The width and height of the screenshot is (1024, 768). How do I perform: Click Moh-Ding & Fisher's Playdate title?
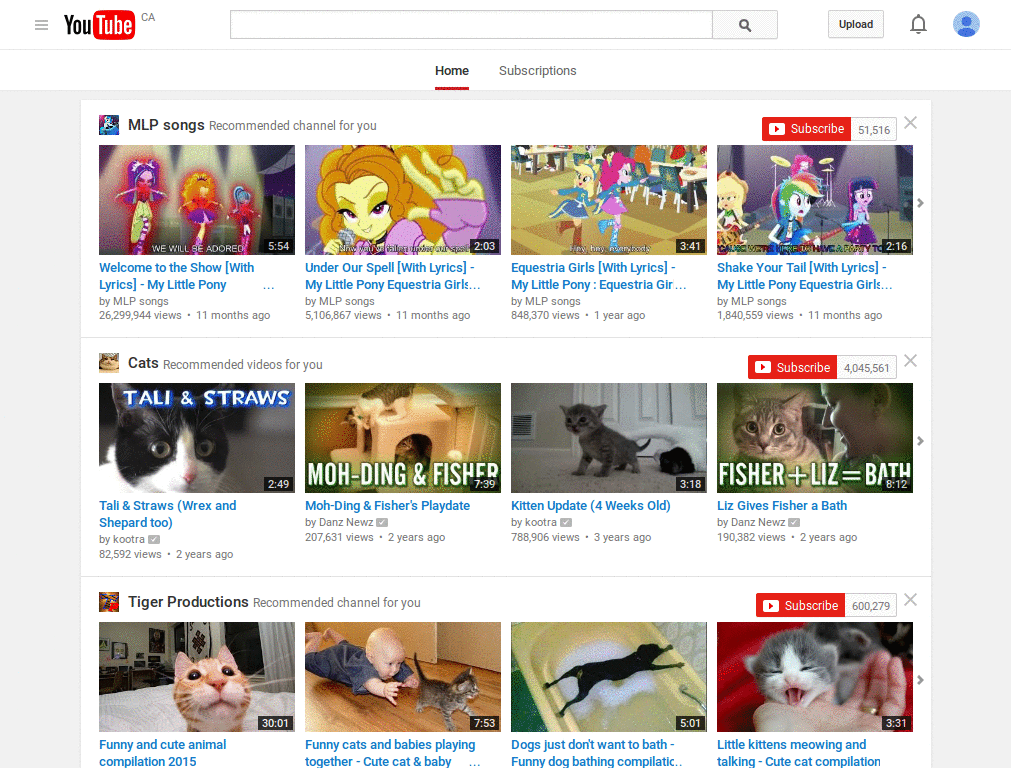(387, 505)
